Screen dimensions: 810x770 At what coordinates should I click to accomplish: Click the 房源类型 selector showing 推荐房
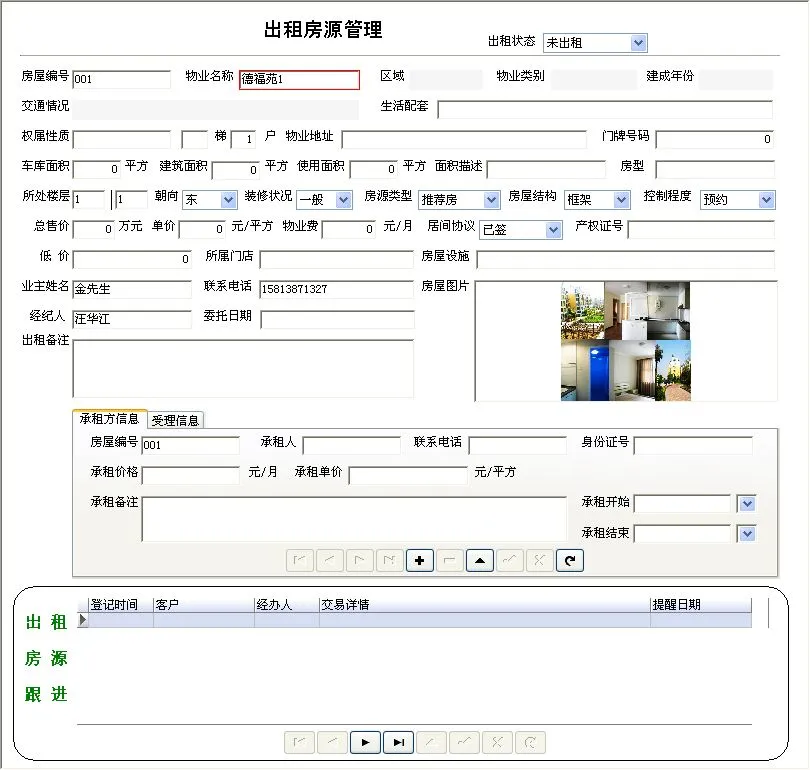492,199
